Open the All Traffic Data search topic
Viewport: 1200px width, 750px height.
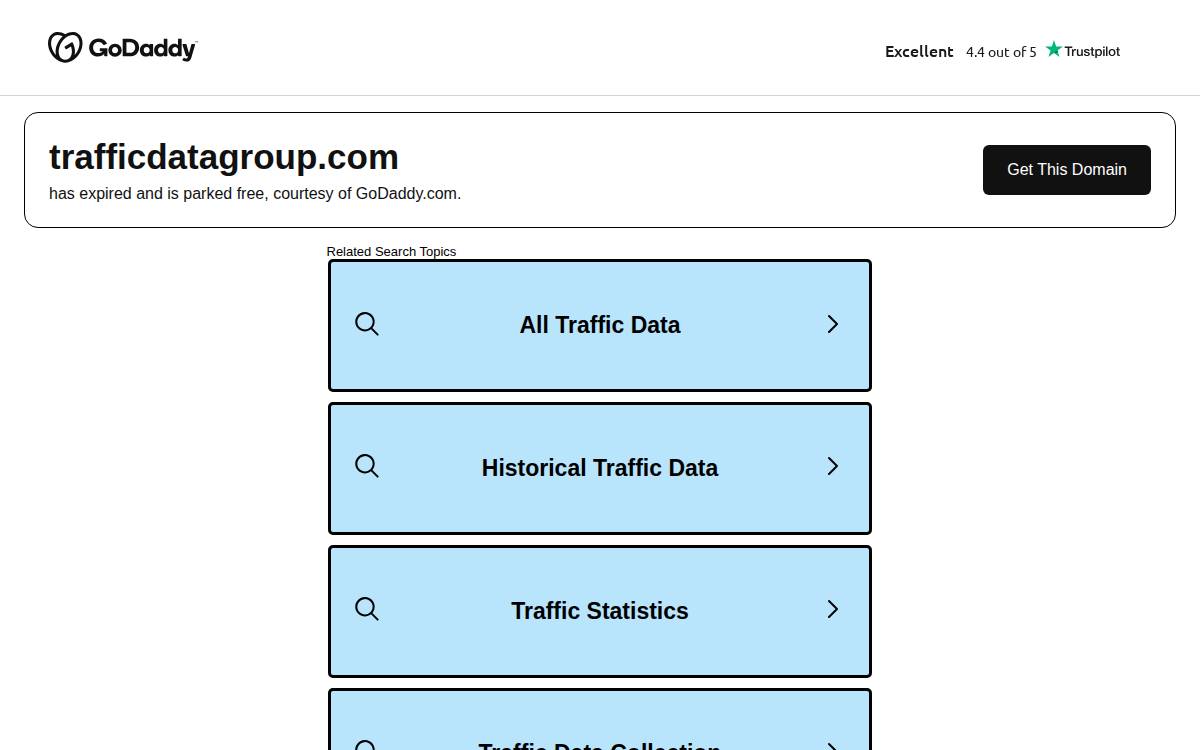click(x=600, y=325)
